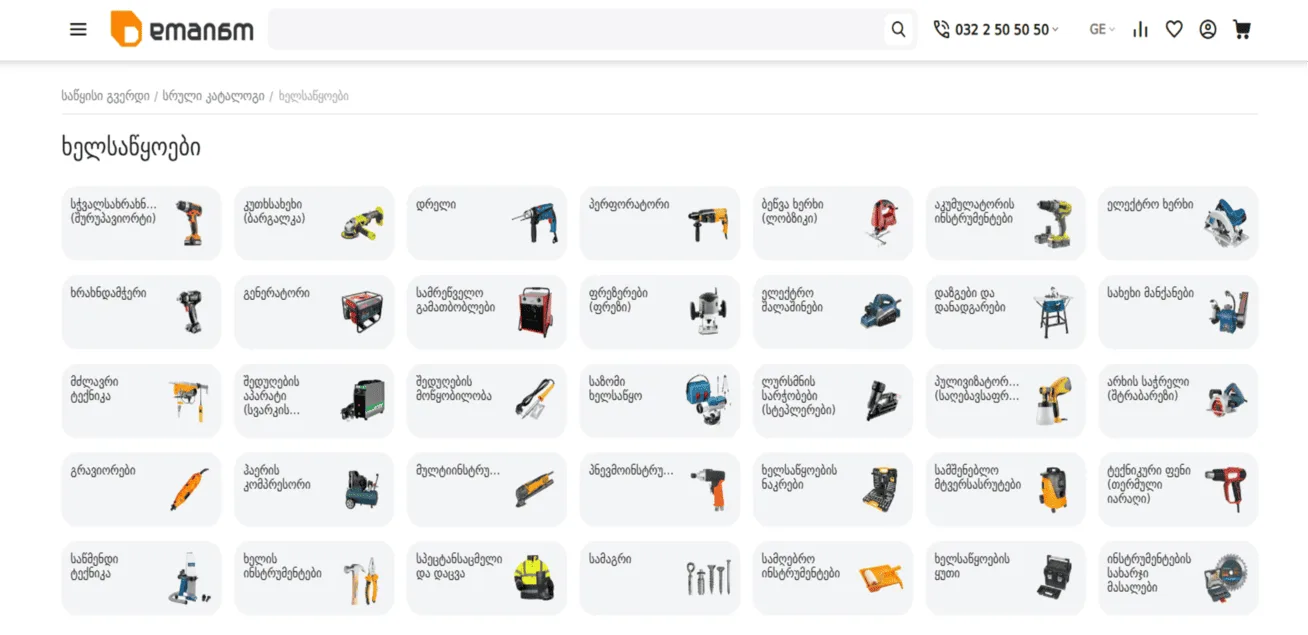1308x635 pixels.
Task: Open the პერფორატორი rotary hammer category
Action: click(660, 223)
